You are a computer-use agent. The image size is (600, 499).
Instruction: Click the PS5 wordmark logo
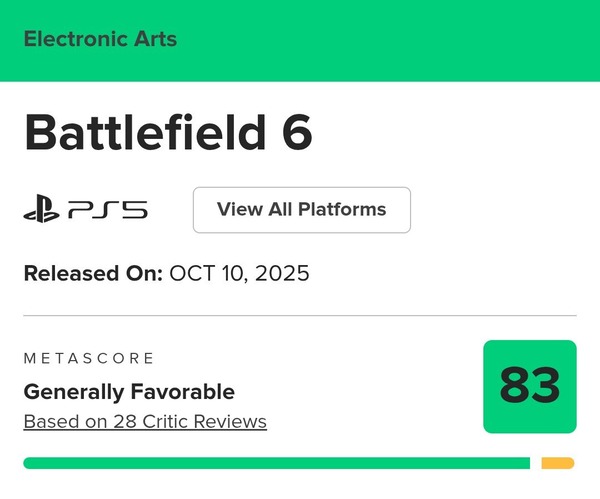108,210
